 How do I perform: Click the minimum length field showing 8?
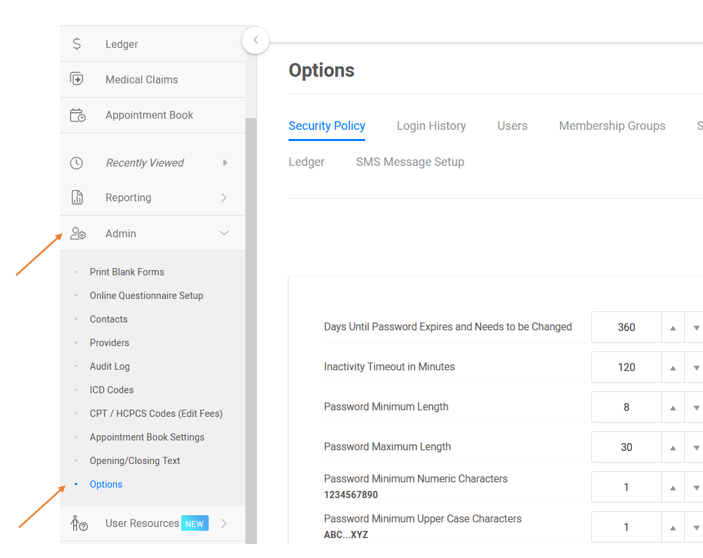[x=626, y=407]
